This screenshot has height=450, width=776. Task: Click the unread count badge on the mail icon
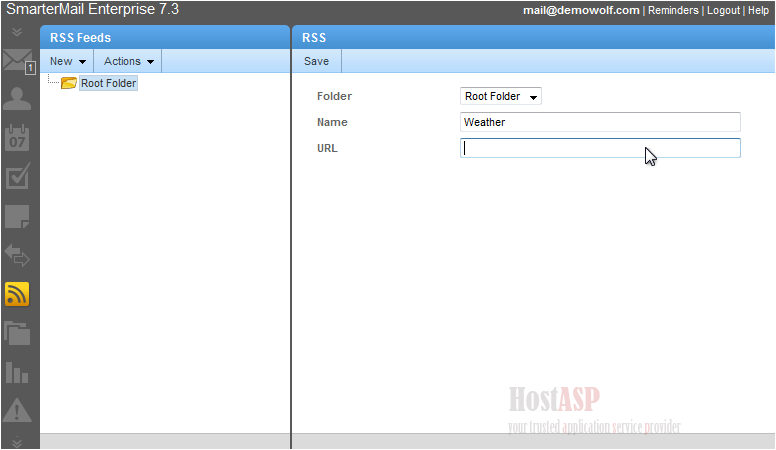pyautogui.click(x=30, y=68)
